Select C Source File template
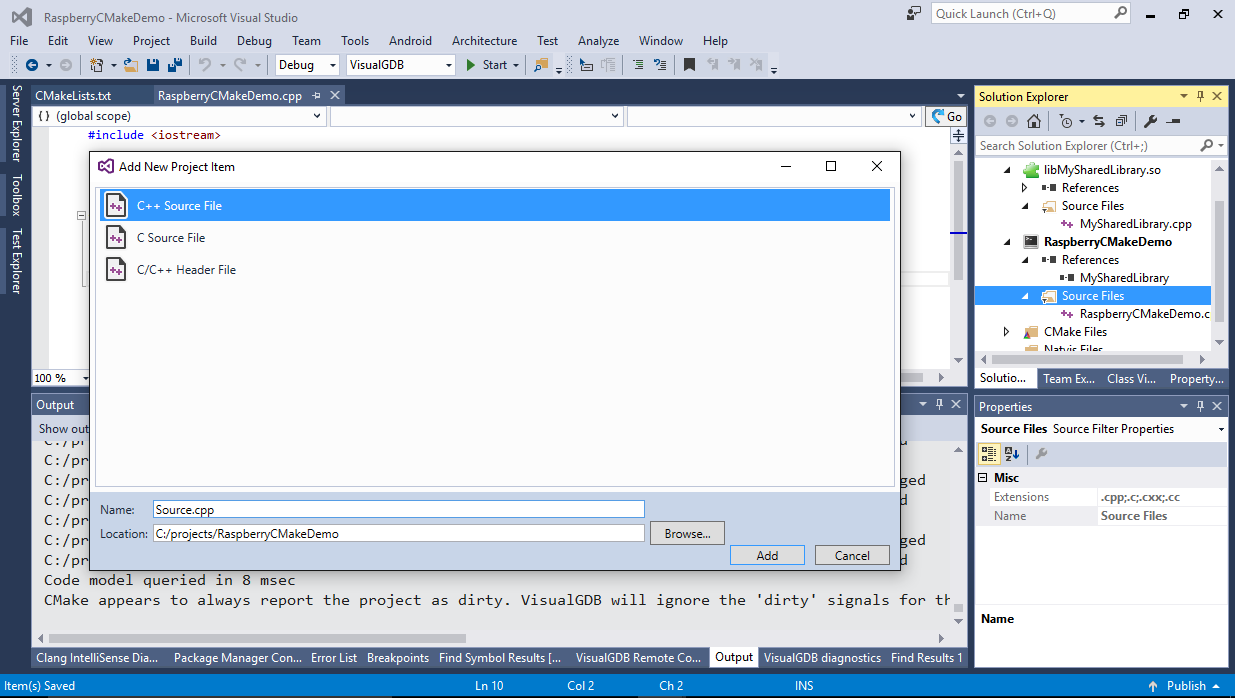Image resolution: width=1235 pixels, height=698 pixels. pos(496,238)
